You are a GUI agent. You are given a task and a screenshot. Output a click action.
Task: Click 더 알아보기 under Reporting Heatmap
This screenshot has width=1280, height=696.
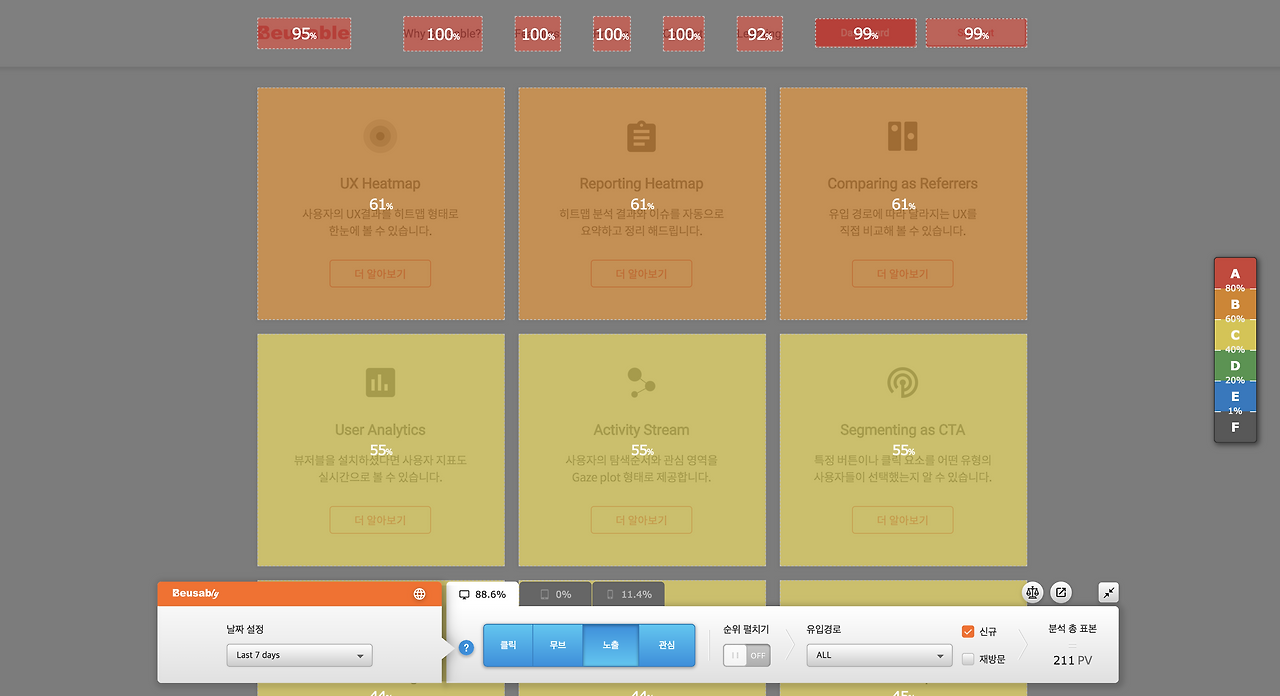pyautogui.click(x=641, y=274)
